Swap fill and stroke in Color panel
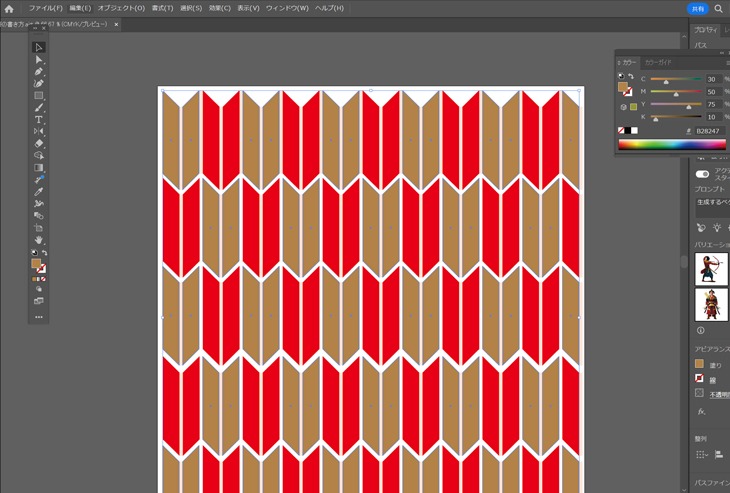This screenshot has width=730, height=493. coord(631,76)
